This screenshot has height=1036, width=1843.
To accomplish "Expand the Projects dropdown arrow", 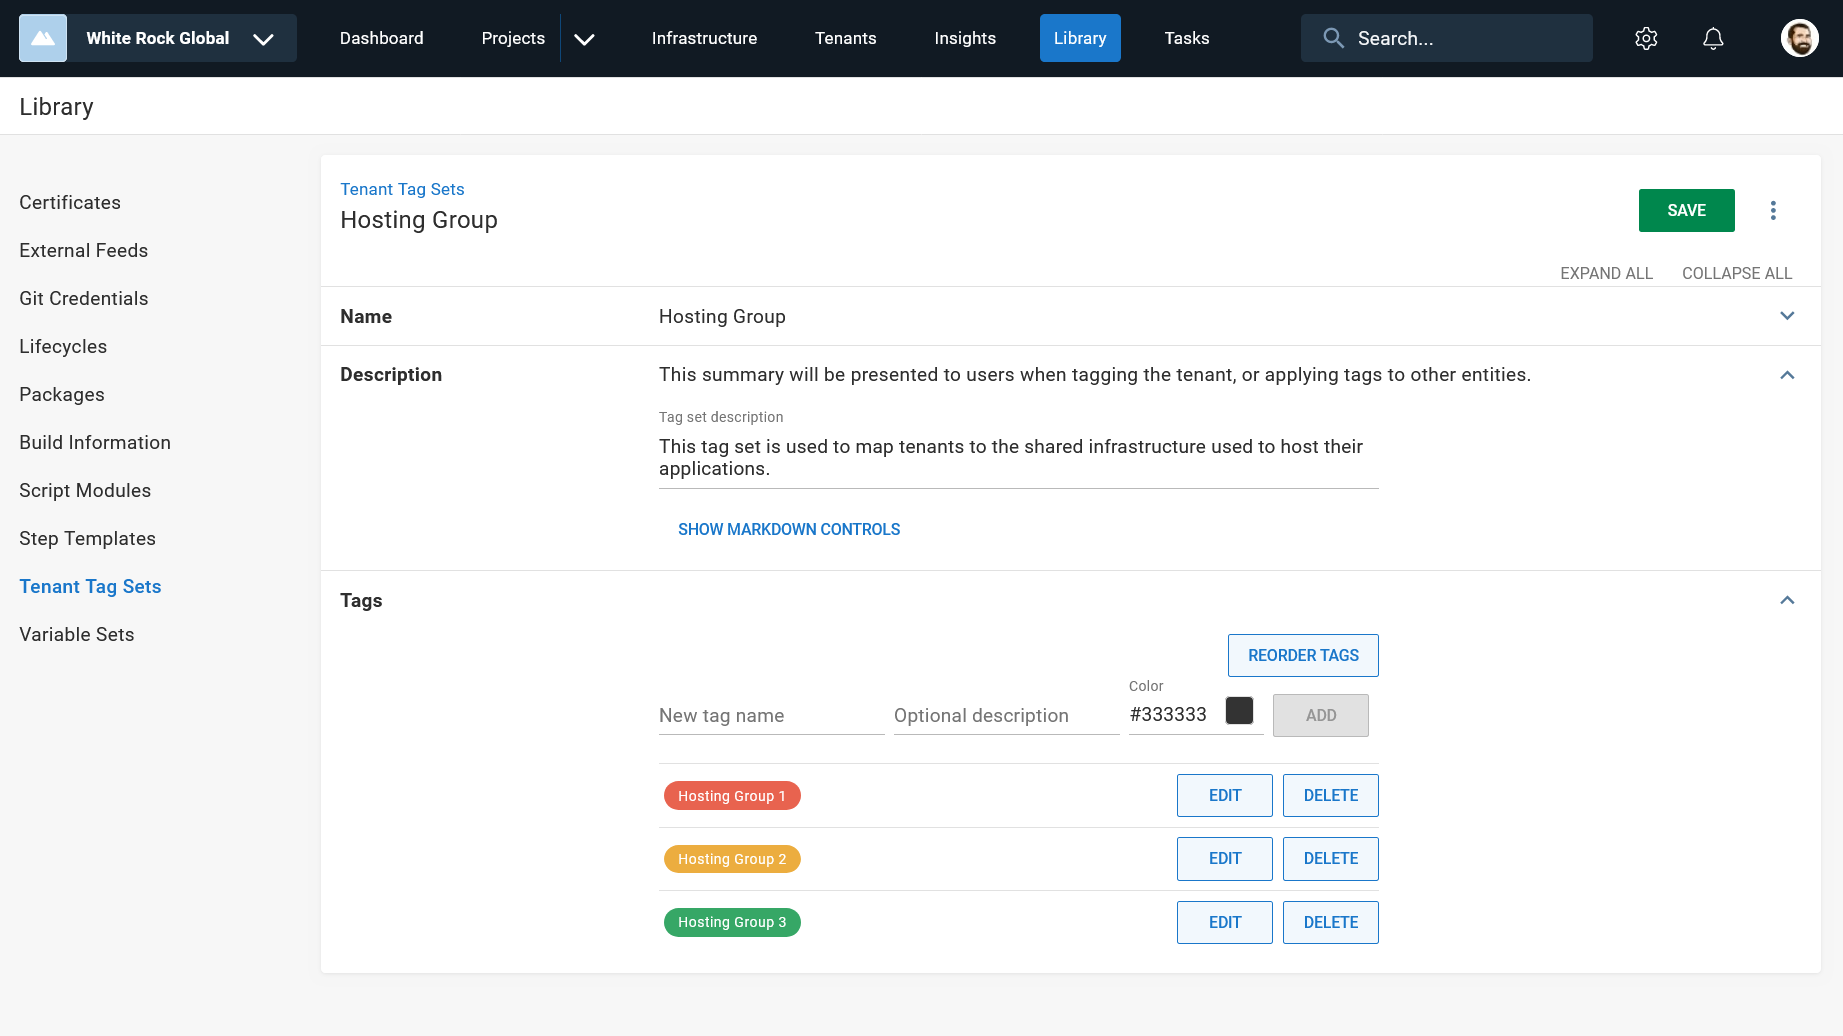I will pos(585,39).
